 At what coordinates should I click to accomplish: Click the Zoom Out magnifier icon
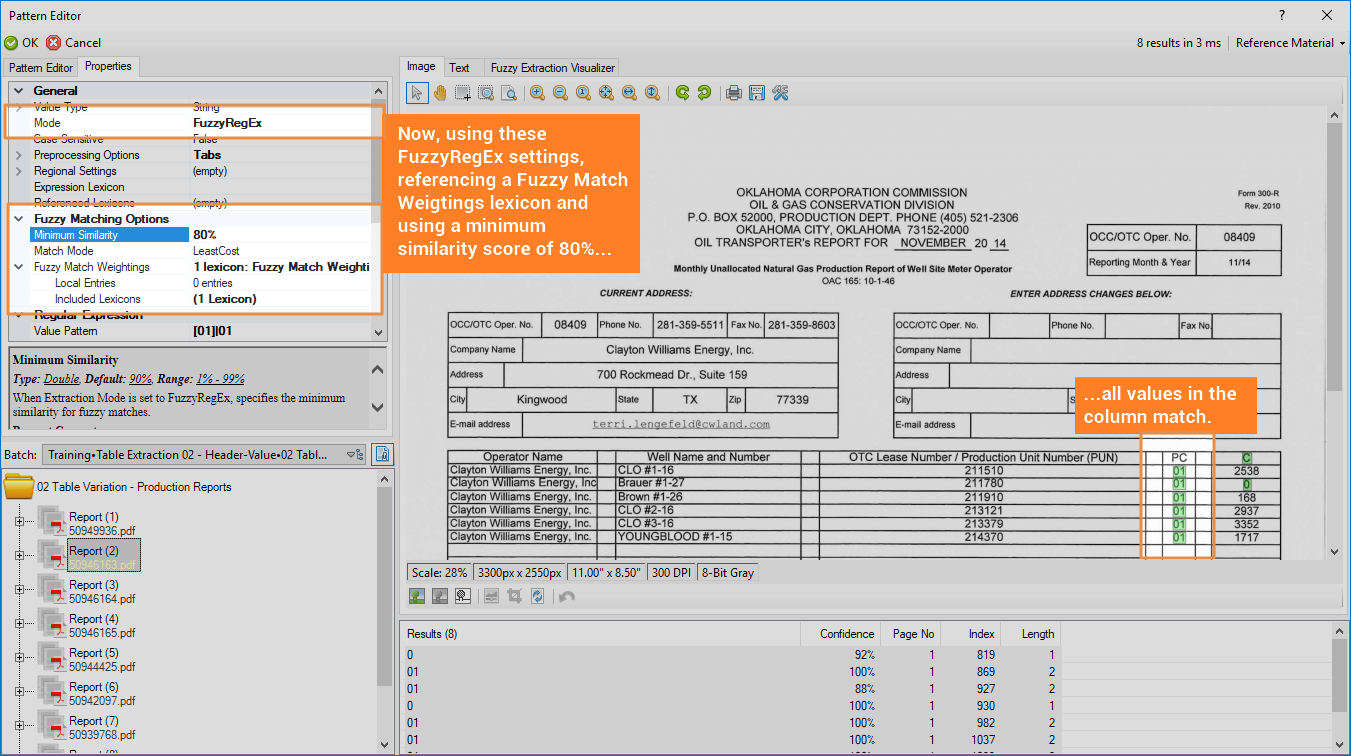pyautogui.click(x=560, y=93)
